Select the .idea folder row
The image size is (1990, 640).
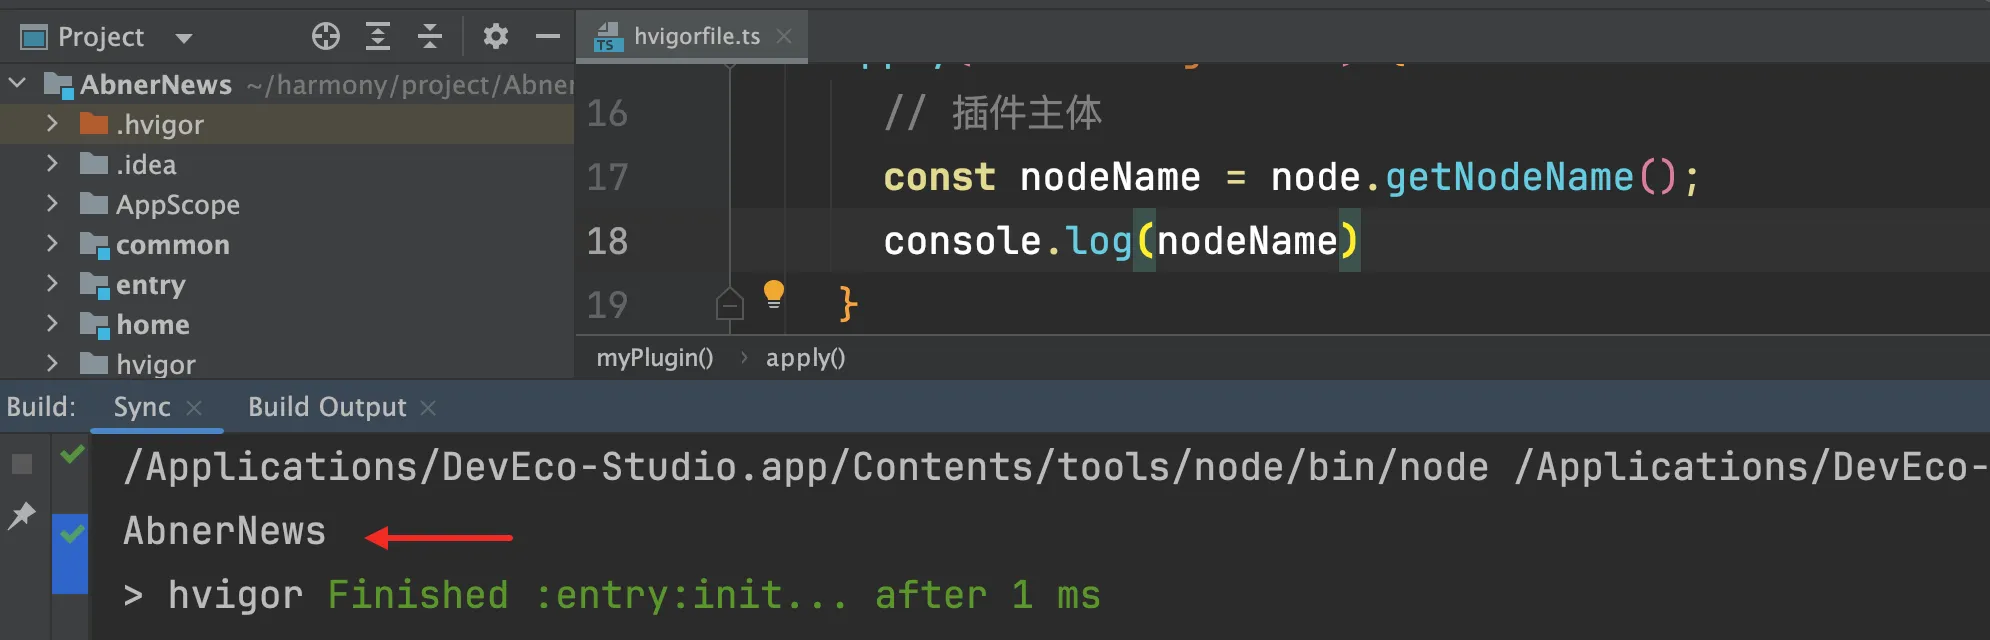click(287, 164)
